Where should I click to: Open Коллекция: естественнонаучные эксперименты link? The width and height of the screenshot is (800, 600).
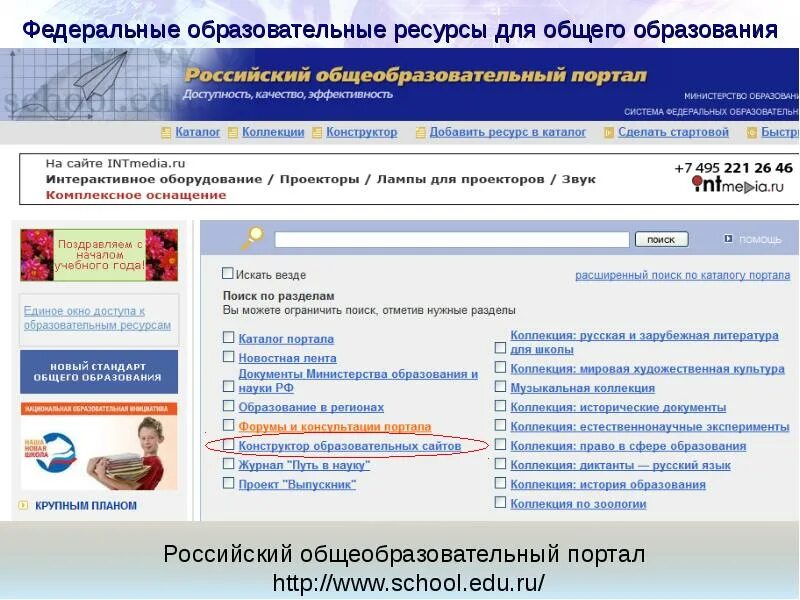pos(650,427)
